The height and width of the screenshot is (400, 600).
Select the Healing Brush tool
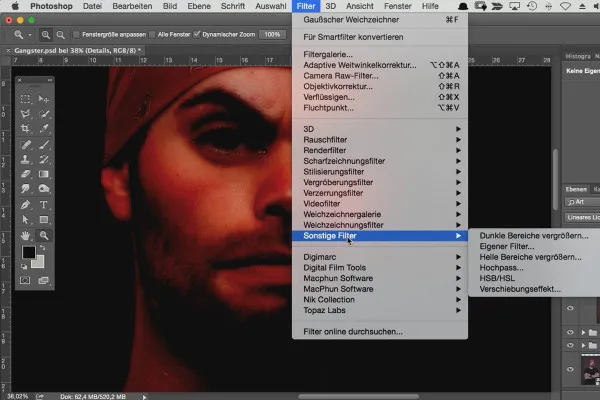tap(25, 145)
